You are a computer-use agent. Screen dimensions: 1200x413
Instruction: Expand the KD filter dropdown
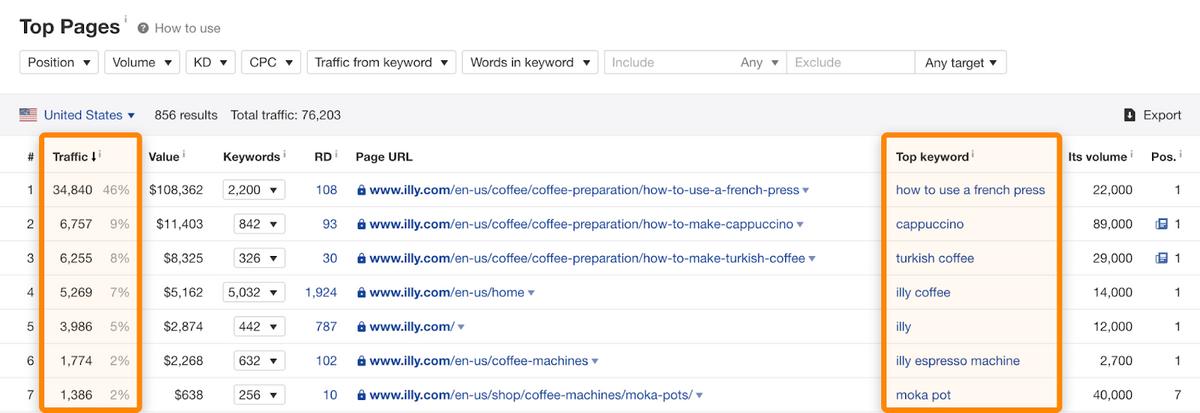click(210, 62)
